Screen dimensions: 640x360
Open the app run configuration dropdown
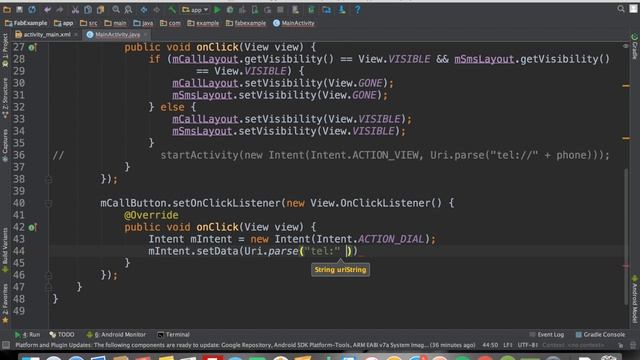click(195, 9)
